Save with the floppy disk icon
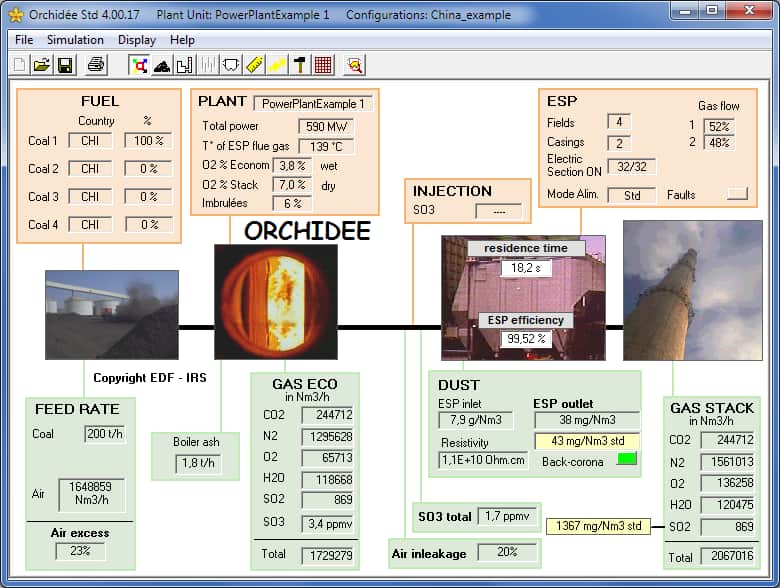 click(65, 65)
